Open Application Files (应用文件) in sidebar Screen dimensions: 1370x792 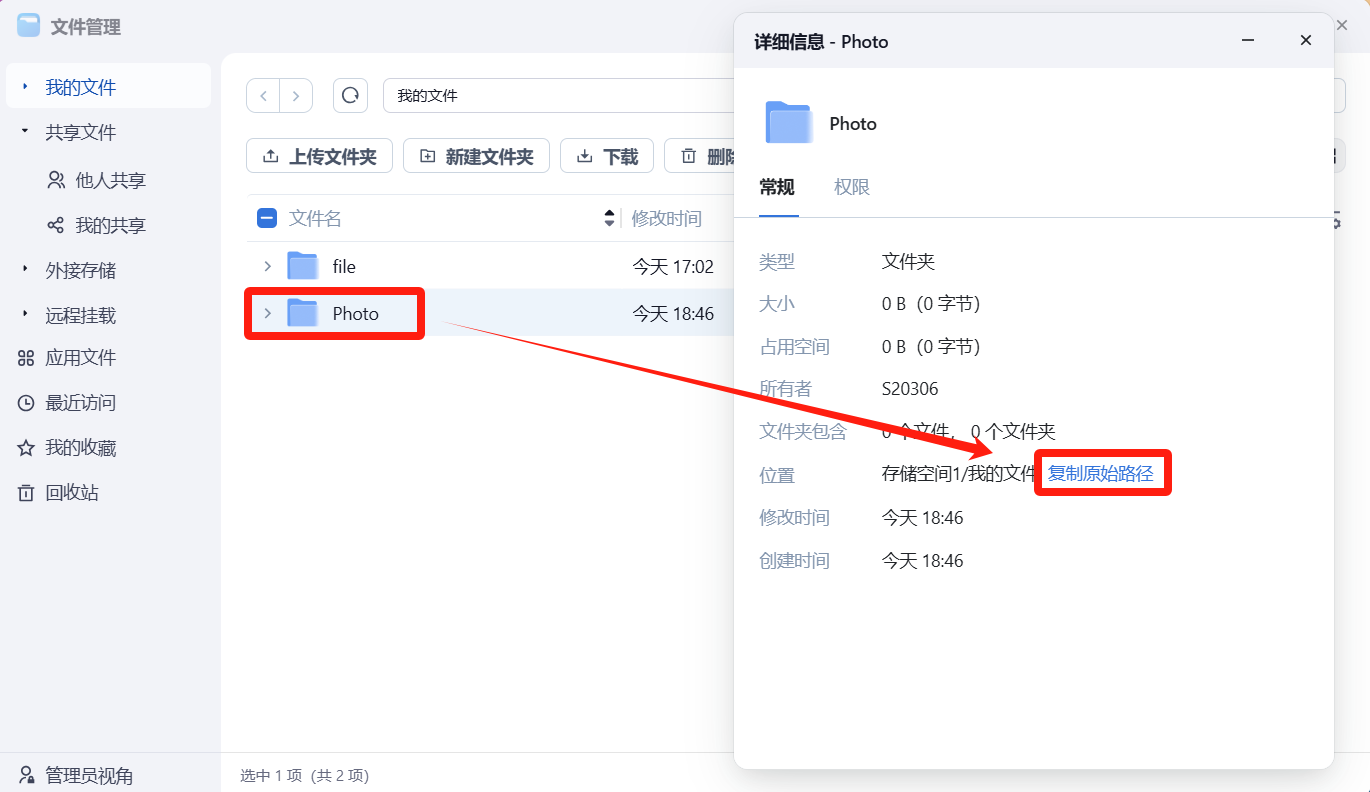click(80, 358)
